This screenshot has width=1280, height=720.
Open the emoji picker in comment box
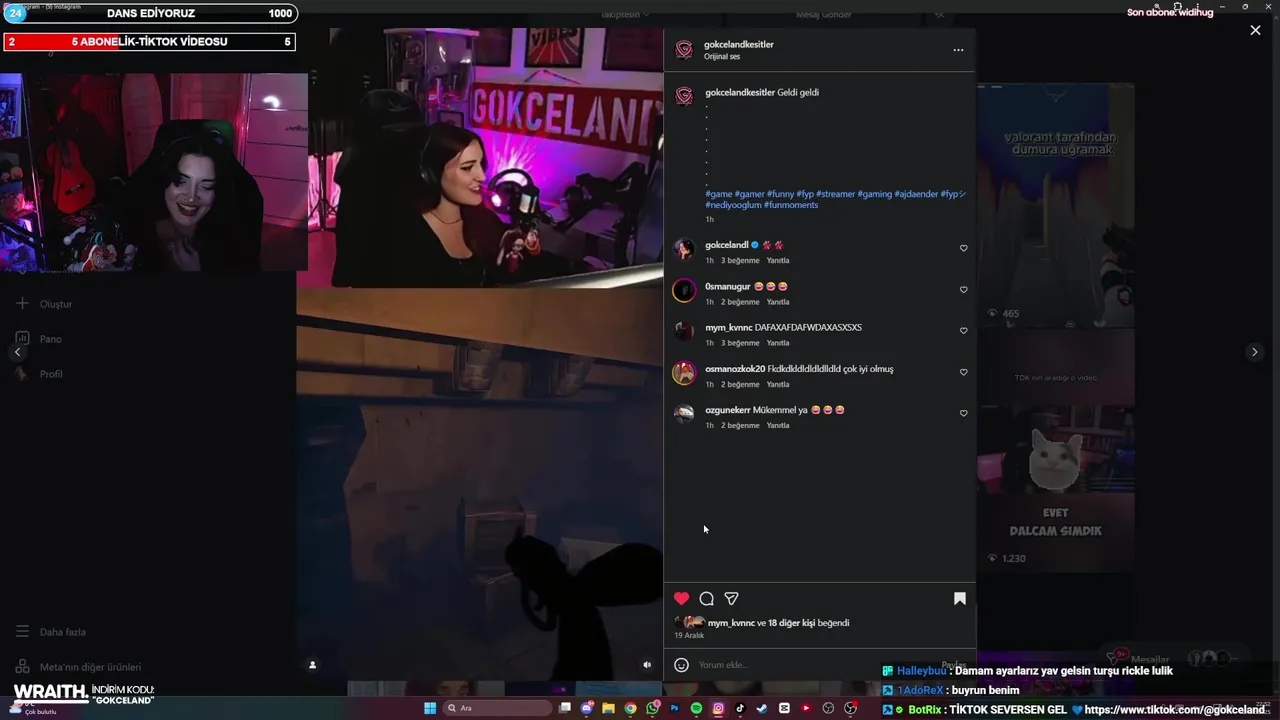(681, 665)
